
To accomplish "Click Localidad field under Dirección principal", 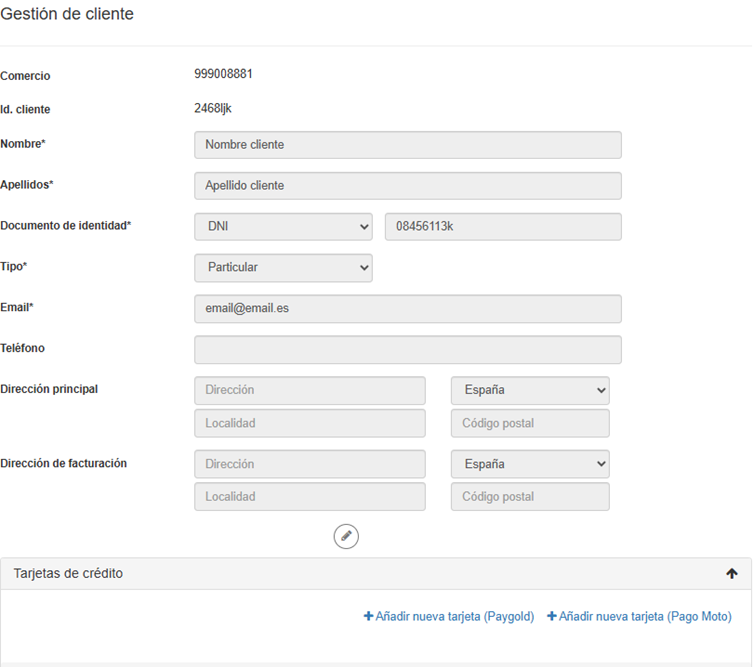I will pos(310,423).
